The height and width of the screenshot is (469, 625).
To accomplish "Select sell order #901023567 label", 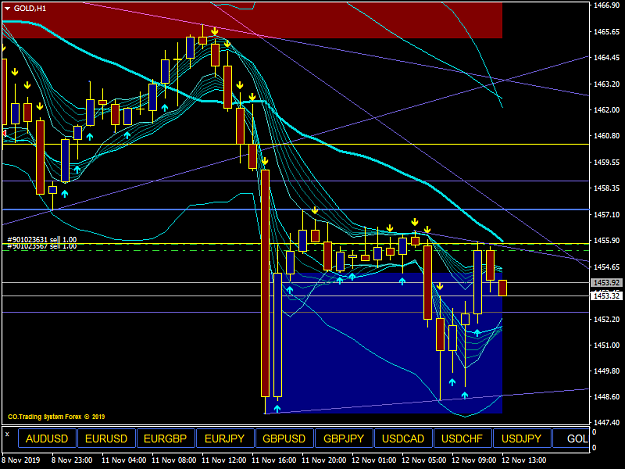I will click(42, 247).
